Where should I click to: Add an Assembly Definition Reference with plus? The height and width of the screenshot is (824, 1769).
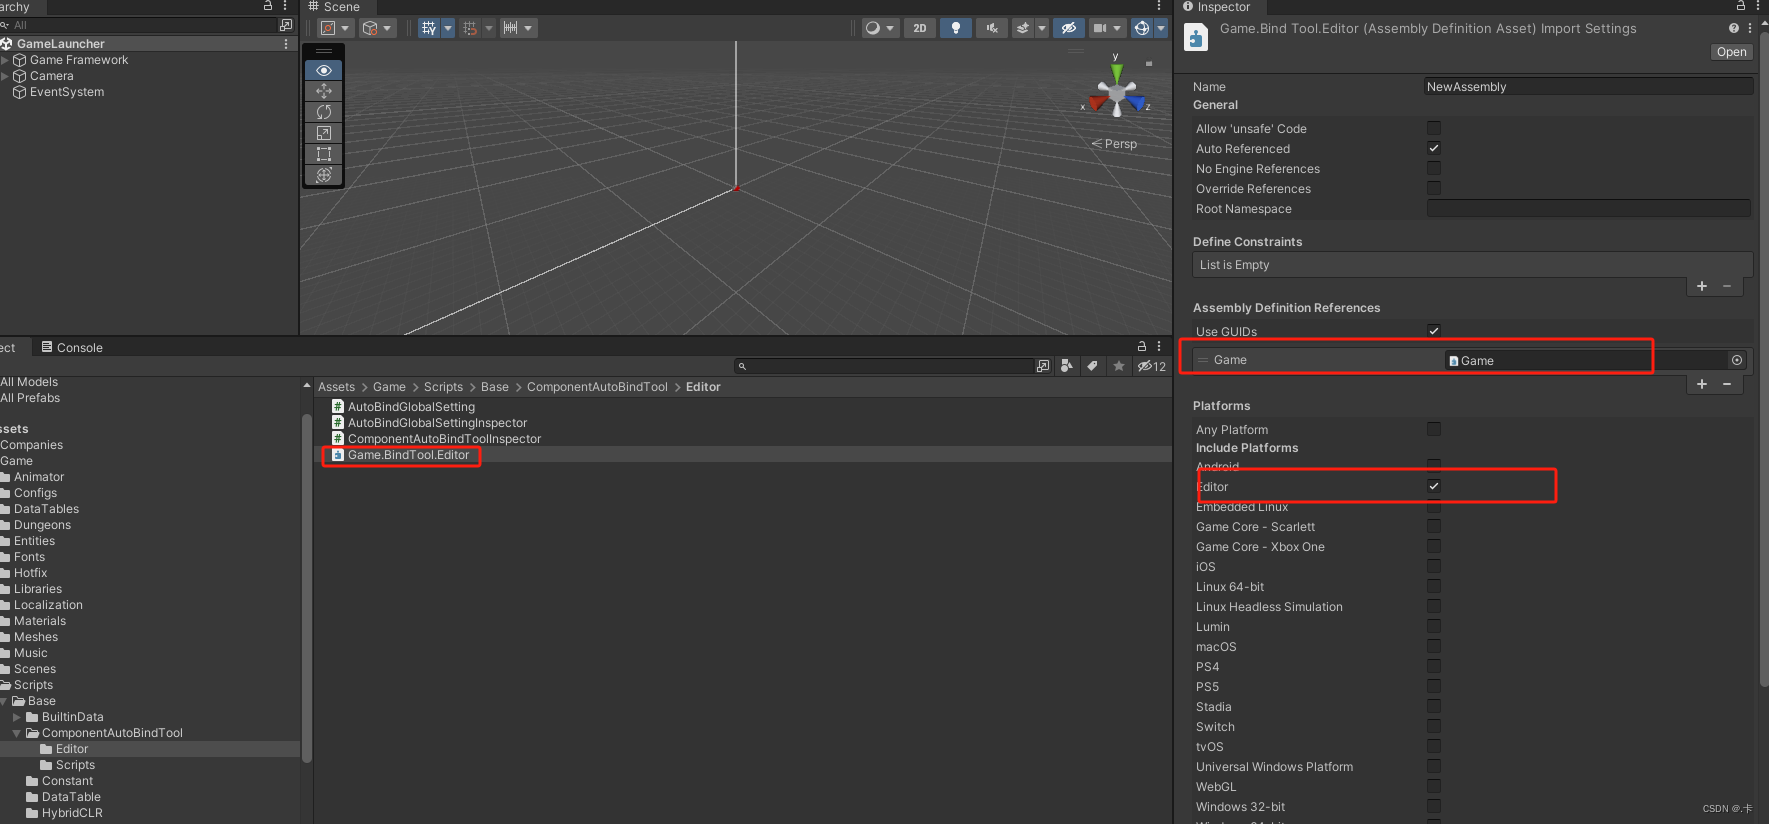1702,384
